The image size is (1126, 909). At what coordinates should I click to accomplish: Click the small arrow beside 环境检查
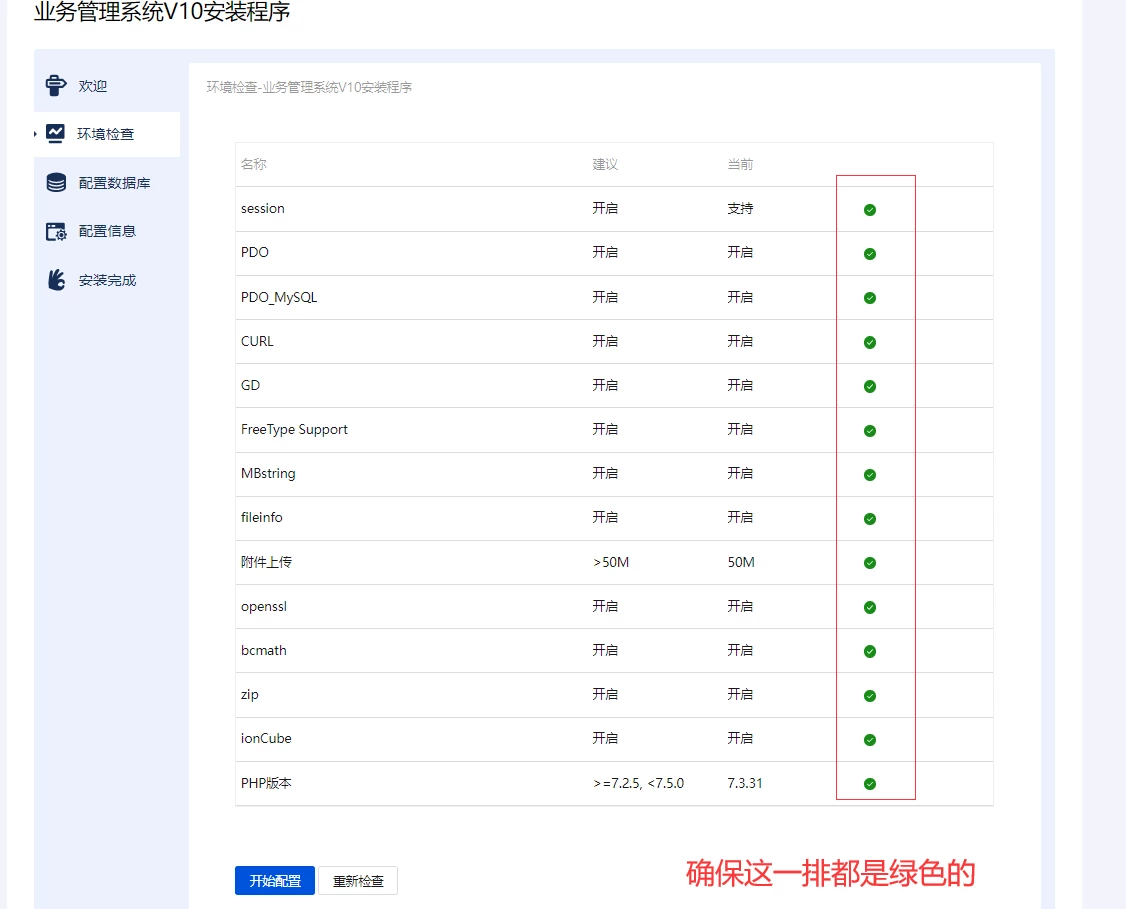pos(36,134)
